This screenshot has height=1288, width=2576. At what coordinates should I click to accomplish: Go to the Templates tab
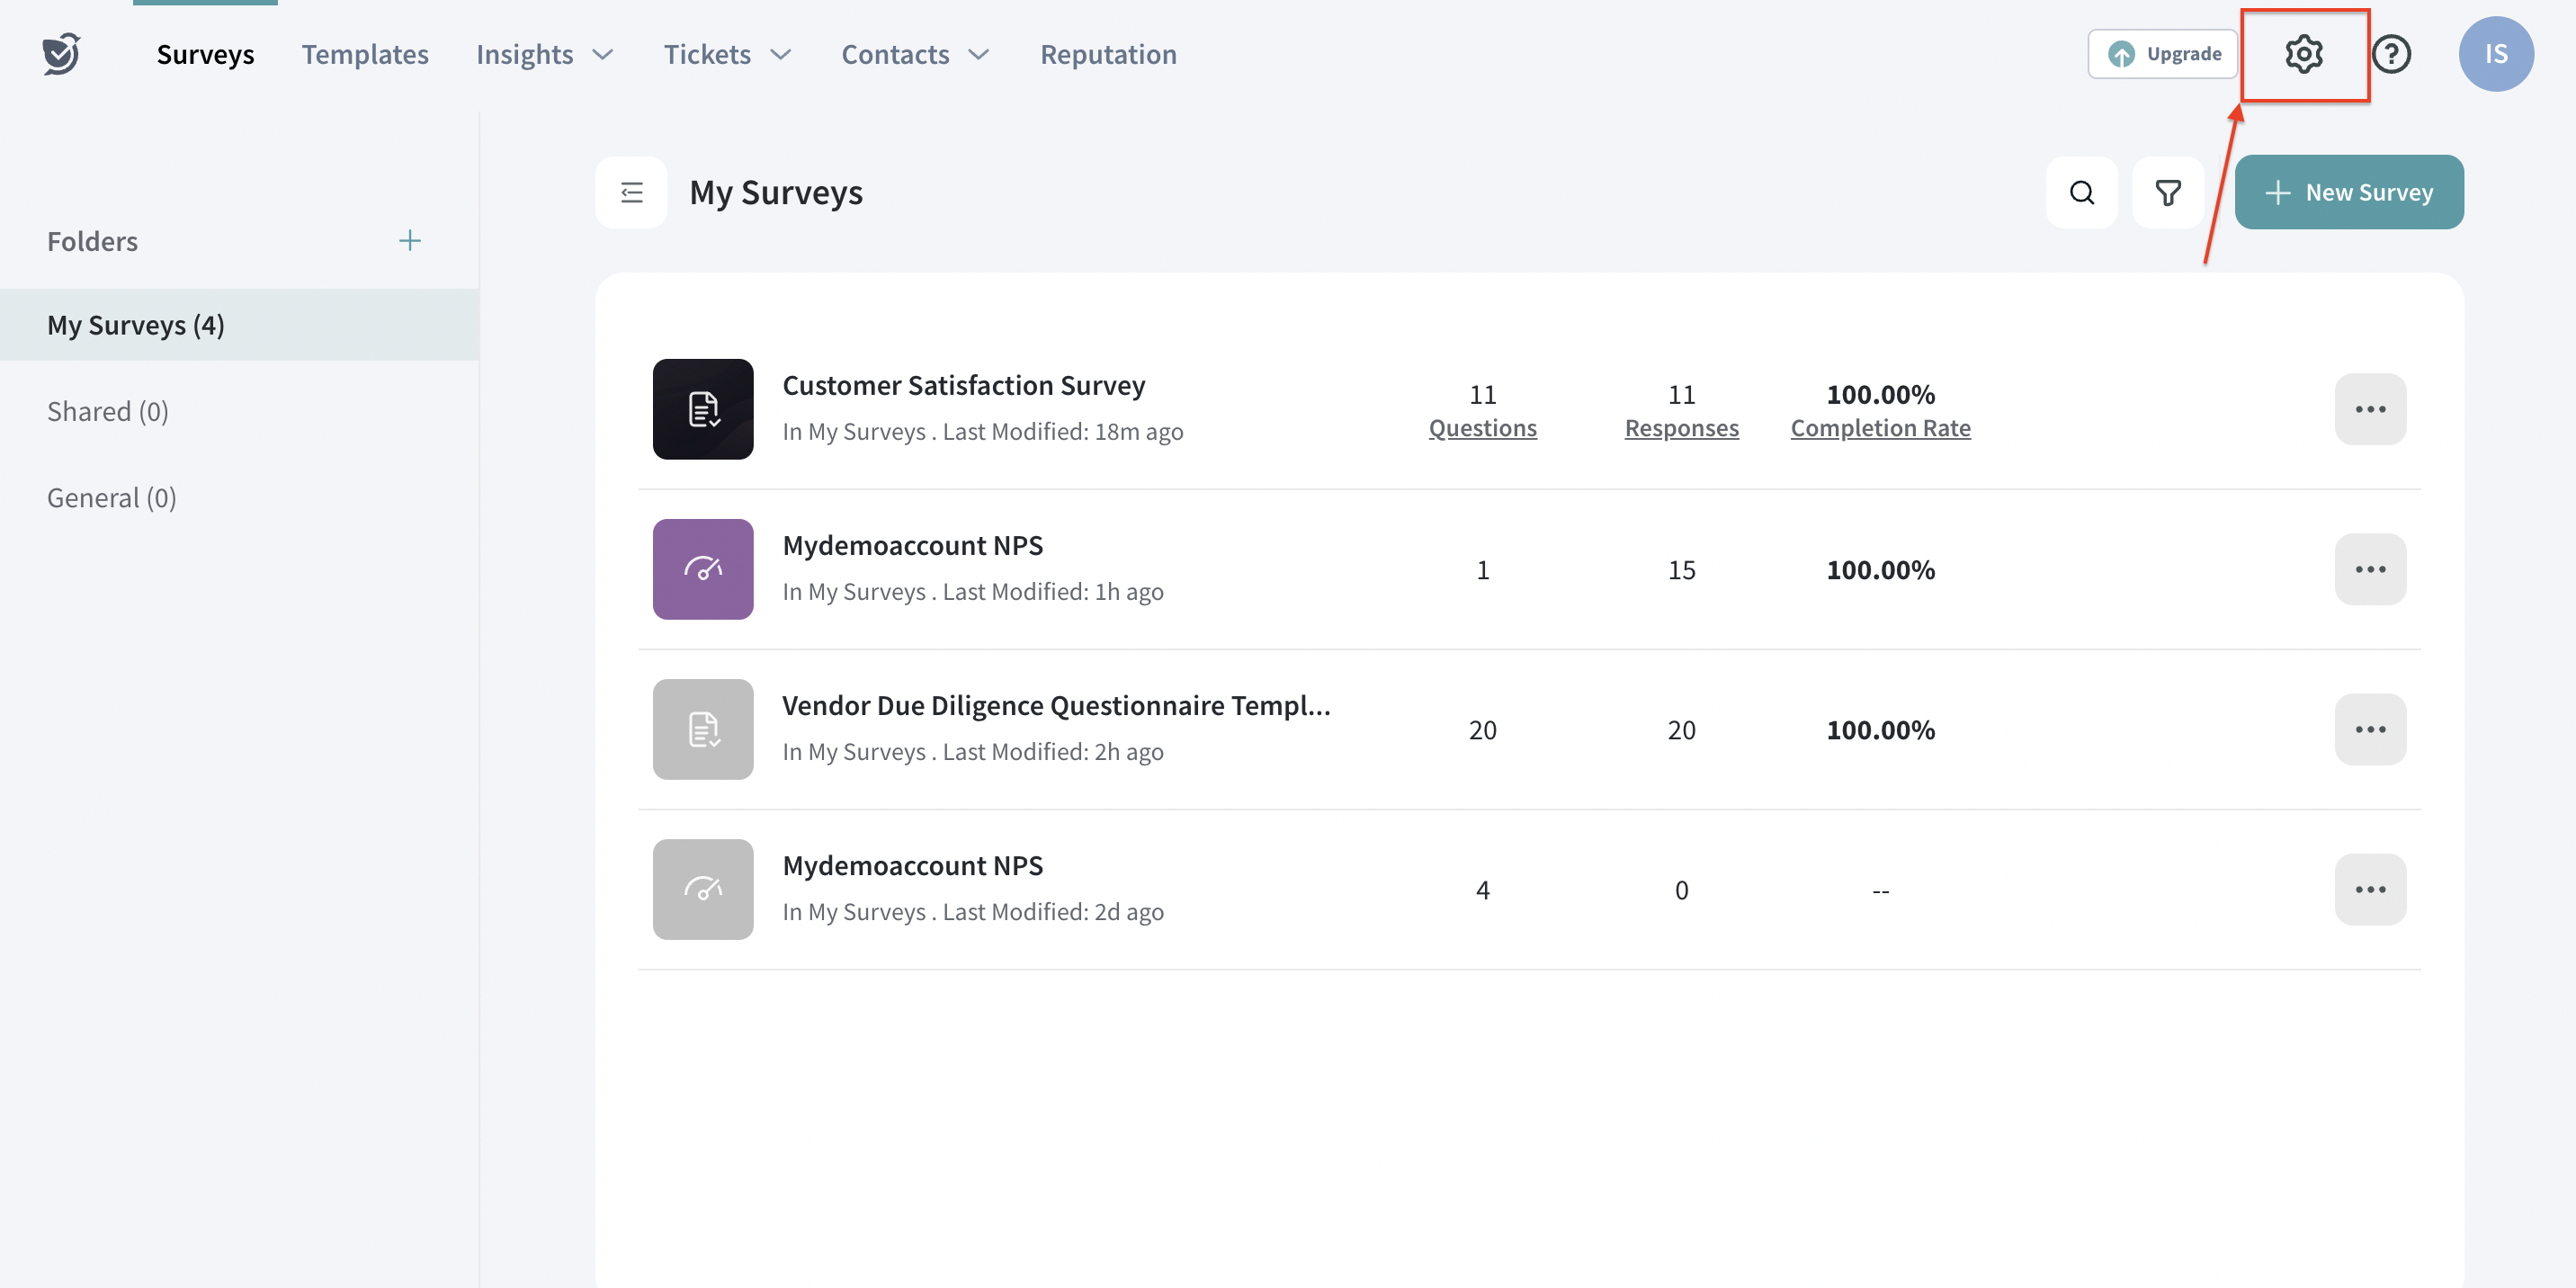coord(365,54)
